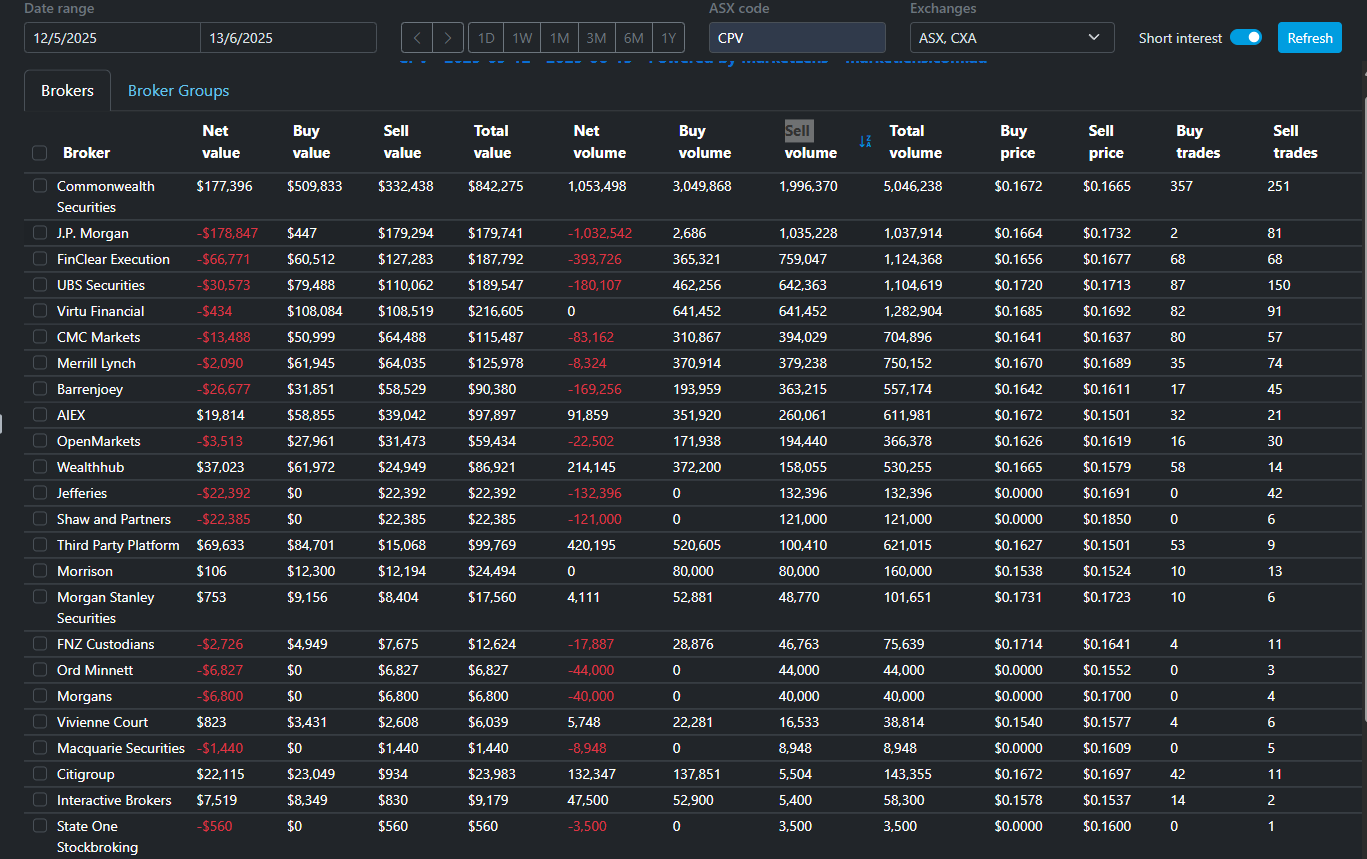The image size is (1367, 859).
Task: Select the FinClear Execution checkbox
Action: 40,259
